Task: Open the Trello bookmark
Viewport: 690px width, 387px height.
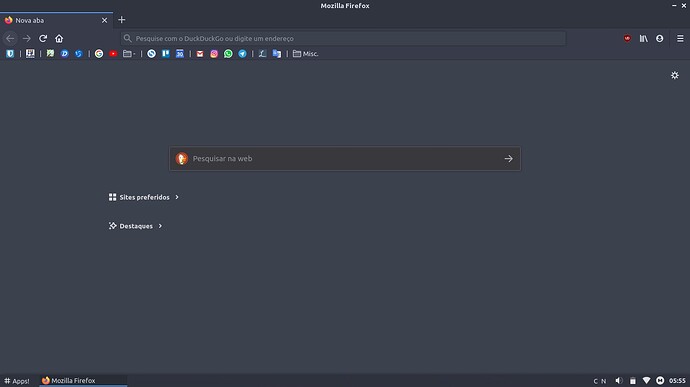Action: click(165, 54)
